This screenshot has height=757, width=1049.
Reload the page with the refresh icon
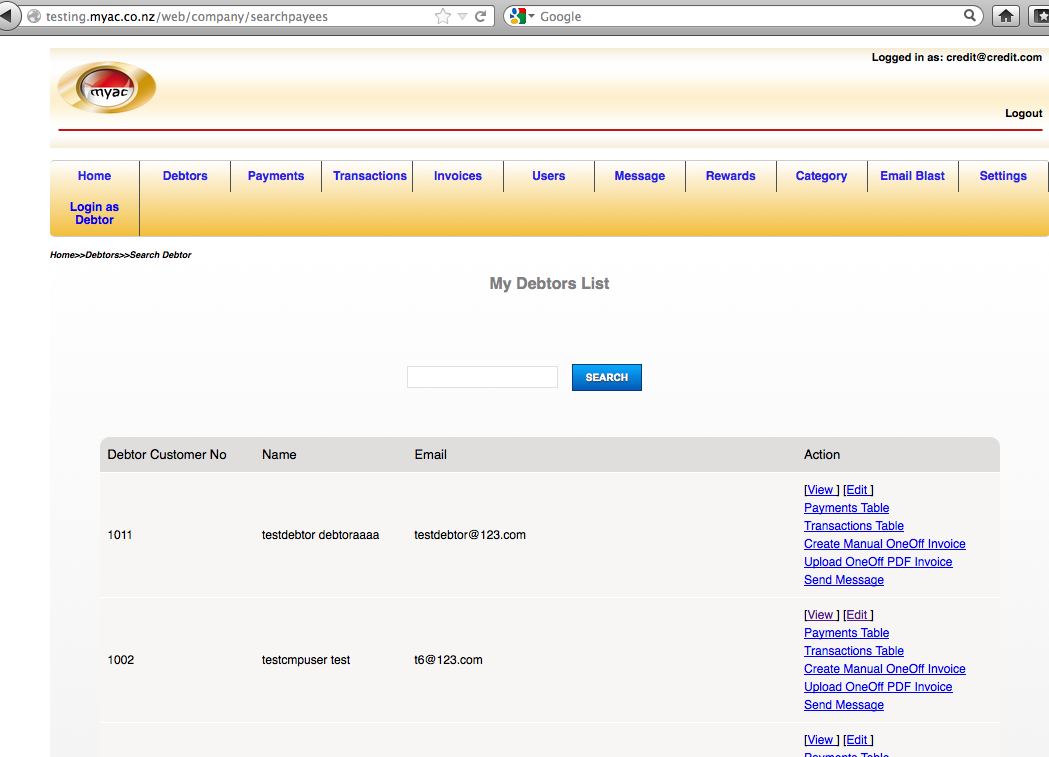tap(480, 16)
